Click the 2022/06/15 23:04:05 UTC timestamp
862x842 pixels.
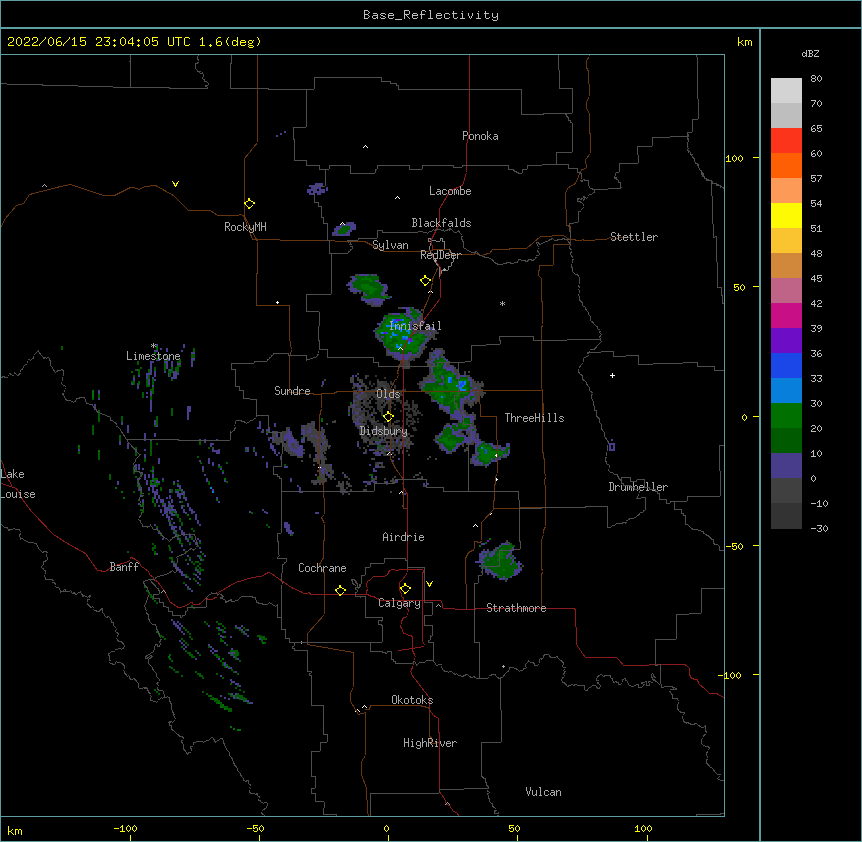pos(134,42)
